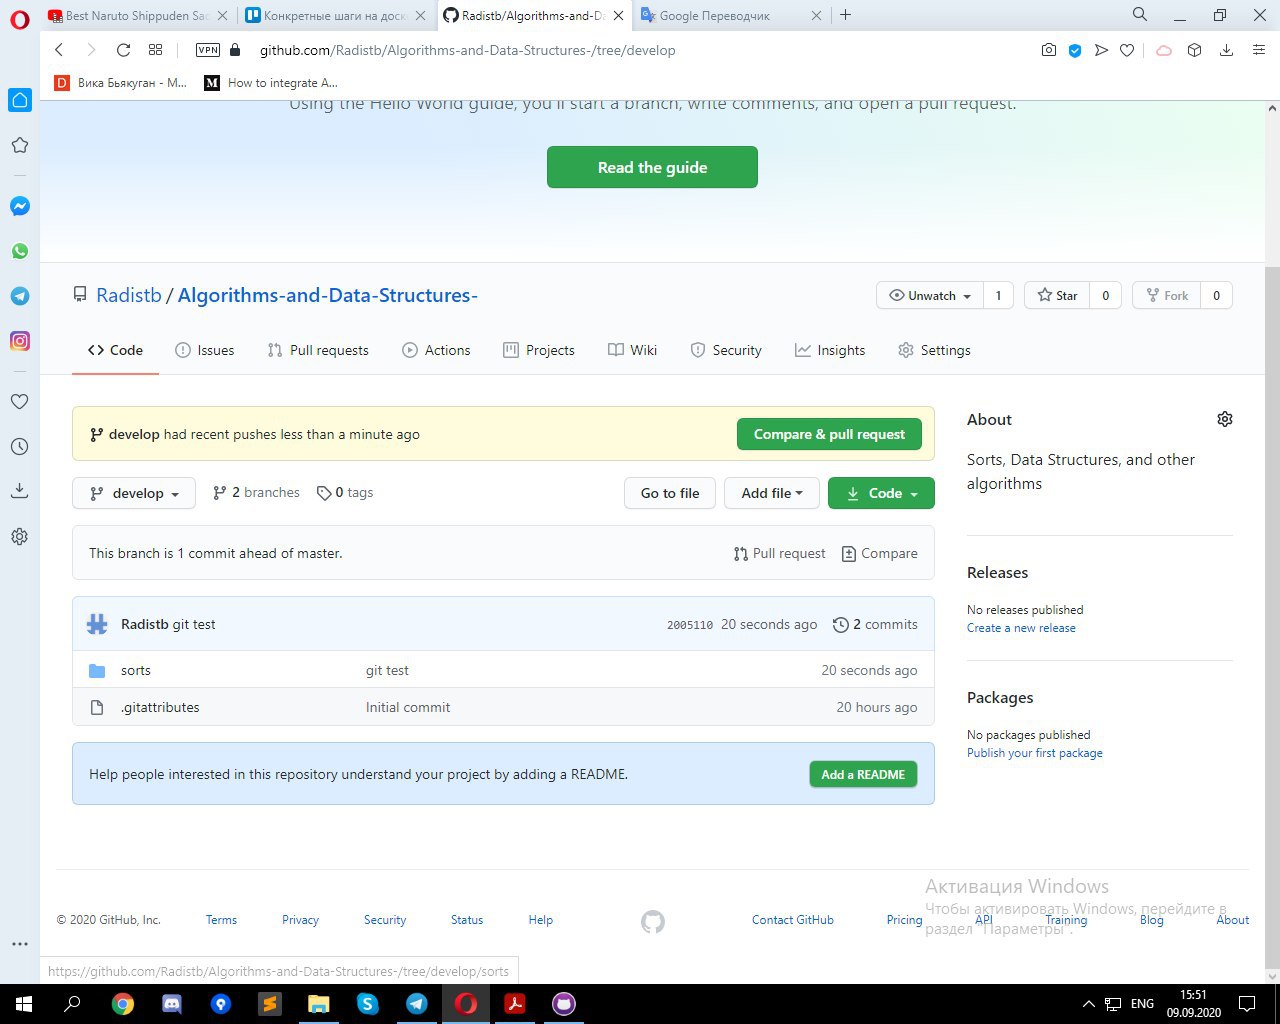
Task: Open the Speed Dial grid icon
Action: (155, 50)
